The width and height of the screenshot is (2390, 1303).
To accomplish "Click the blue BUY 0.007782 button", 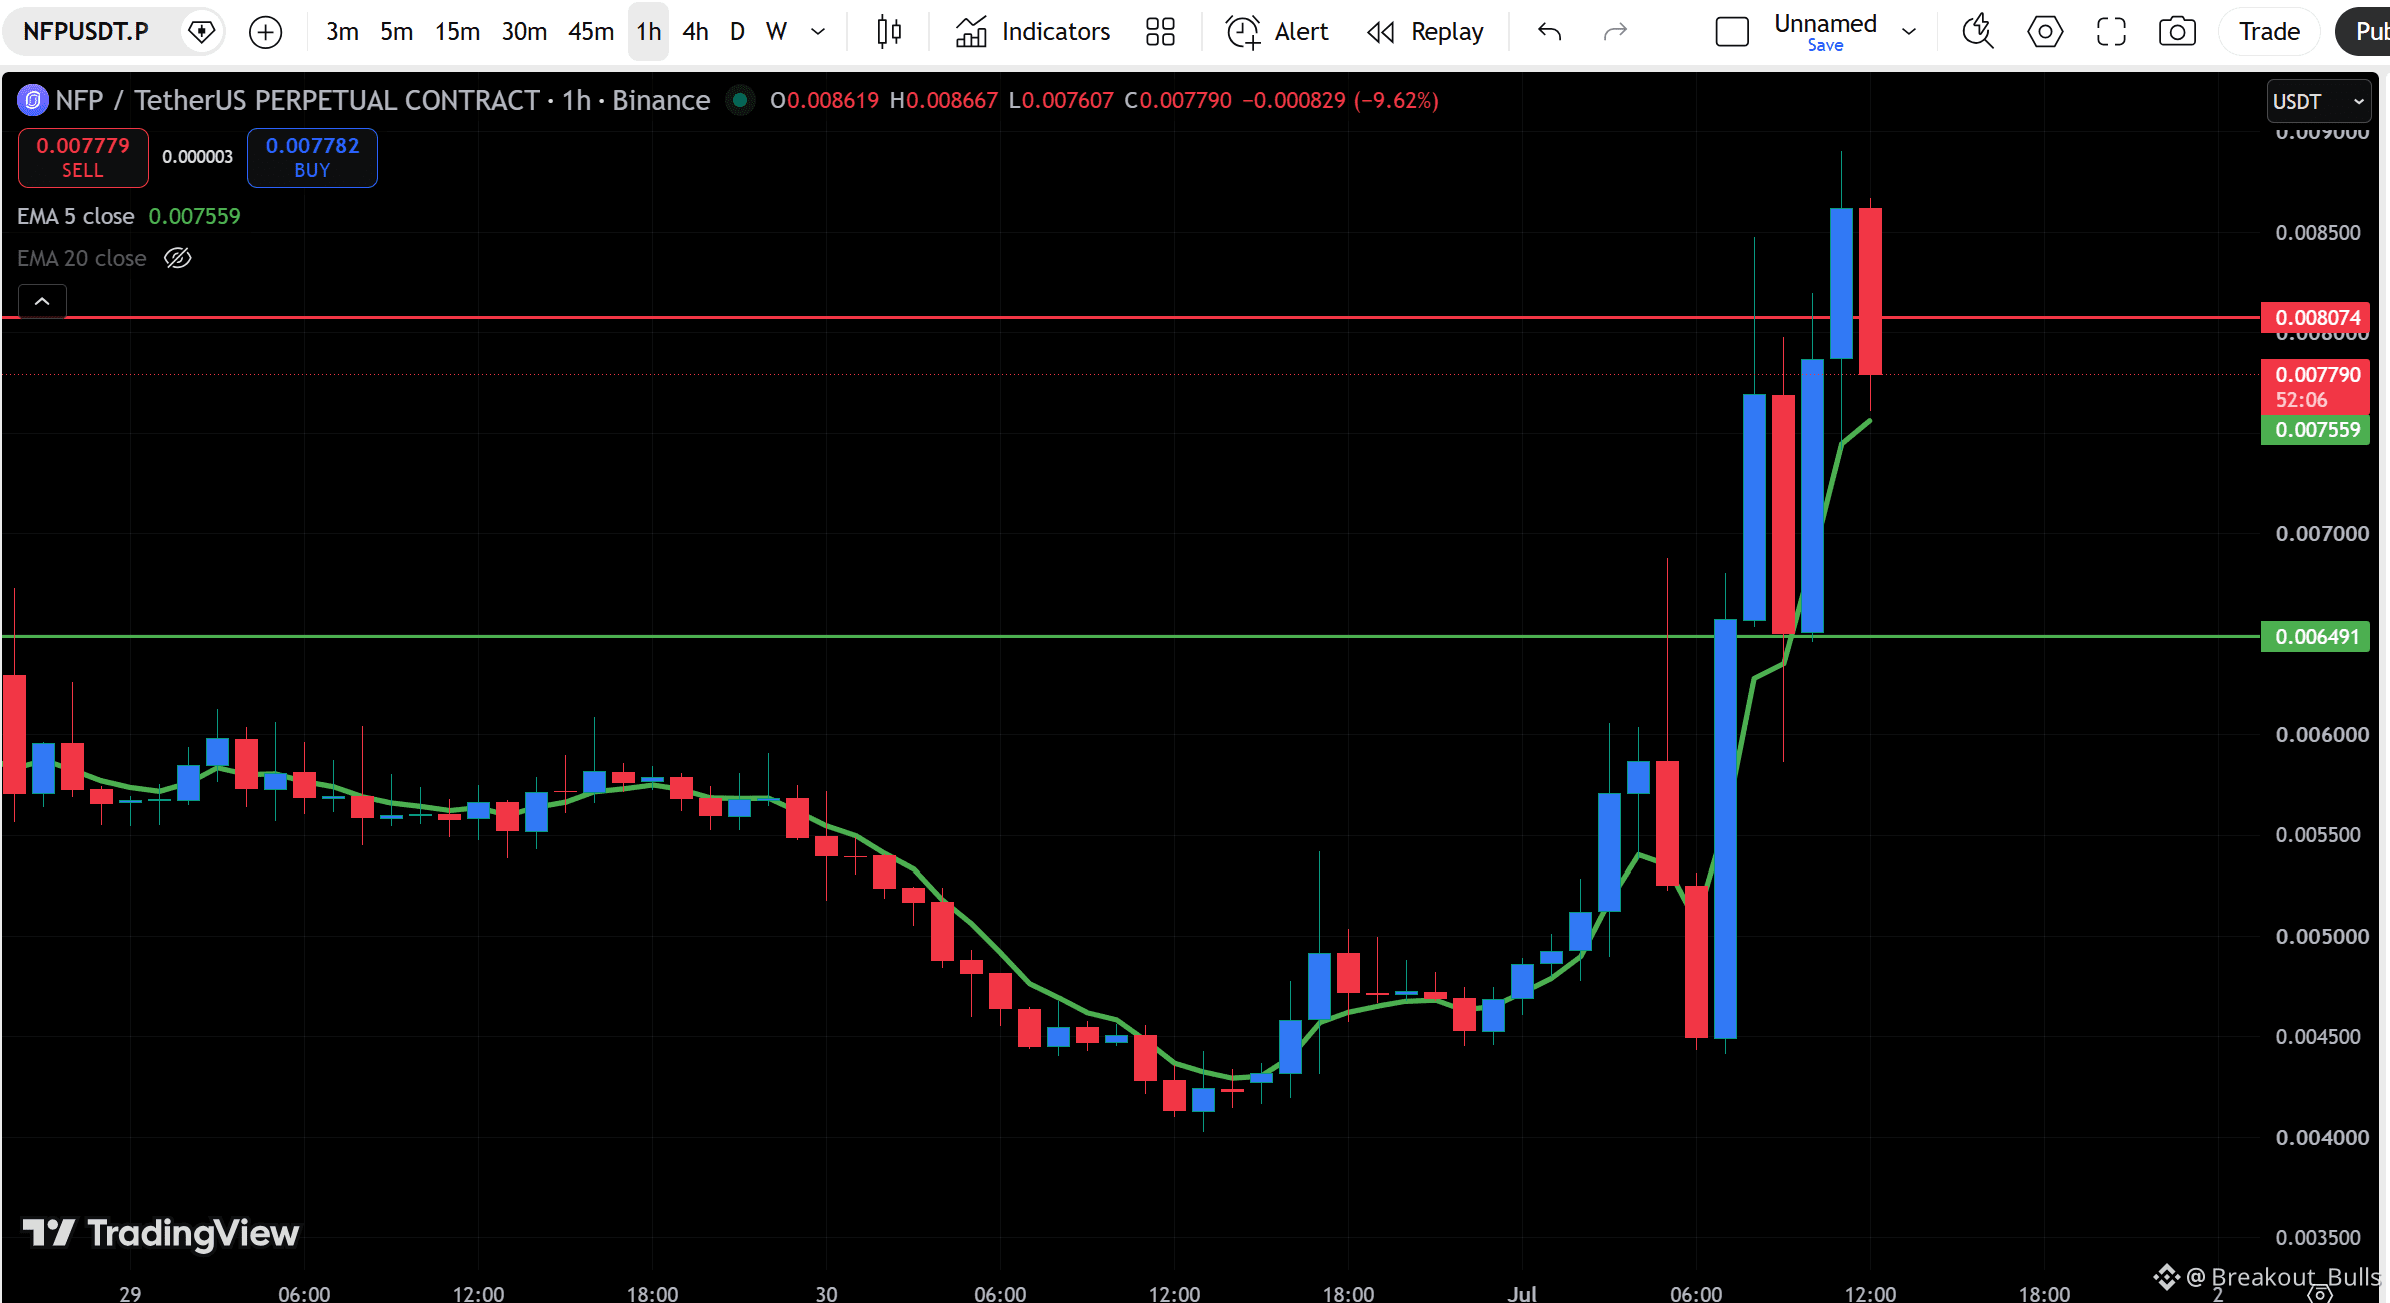I will (312, 158).
